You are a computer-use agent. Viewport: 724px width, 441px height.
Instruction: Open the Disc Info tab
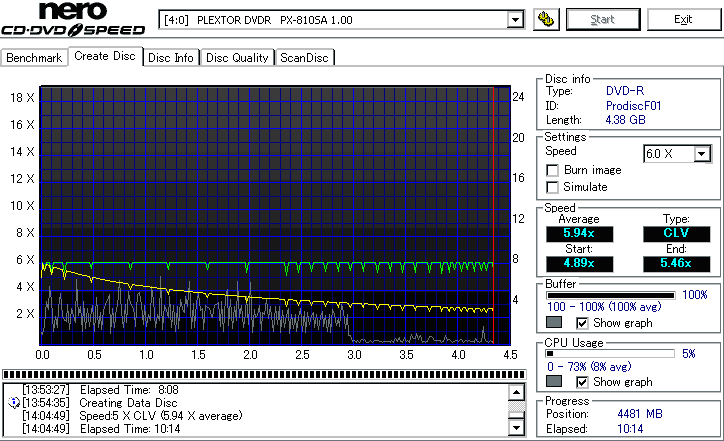coord(171,58)
